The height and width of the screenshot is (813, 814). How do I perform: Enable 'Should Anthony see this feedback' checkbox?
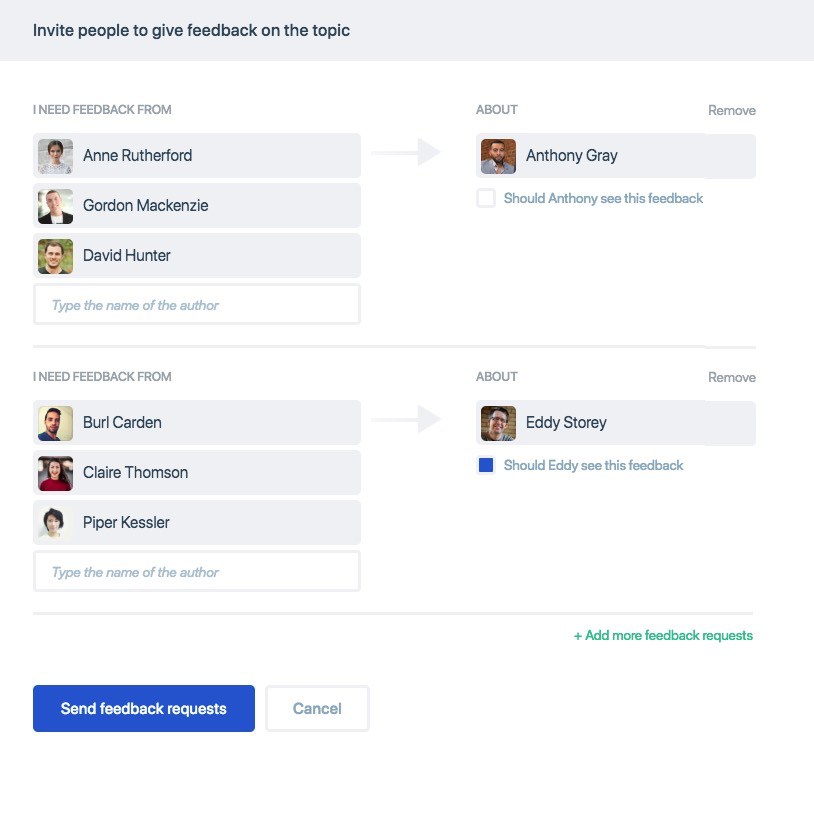click(x=486, y=199)
